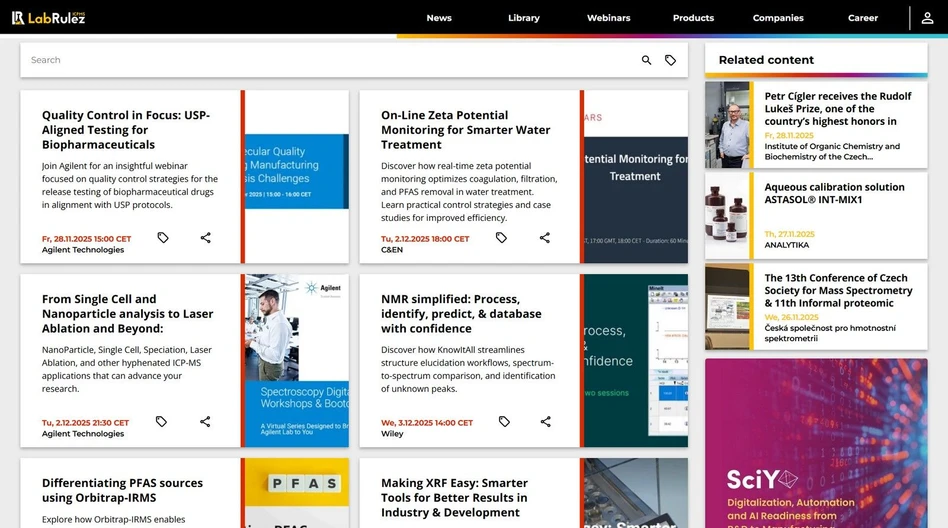The width and height of the screenshot is (948, 528).
Task: Click tag icon on Quality Control webinar card
Action: 163,238
